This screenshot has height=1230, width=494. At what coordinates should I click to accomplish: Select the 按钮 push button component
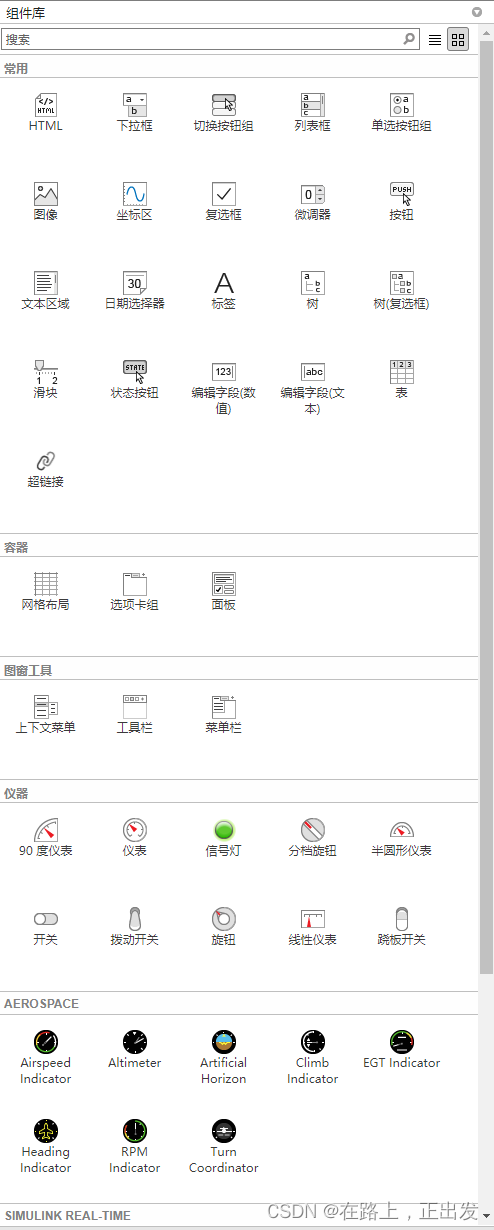point(401,194)
